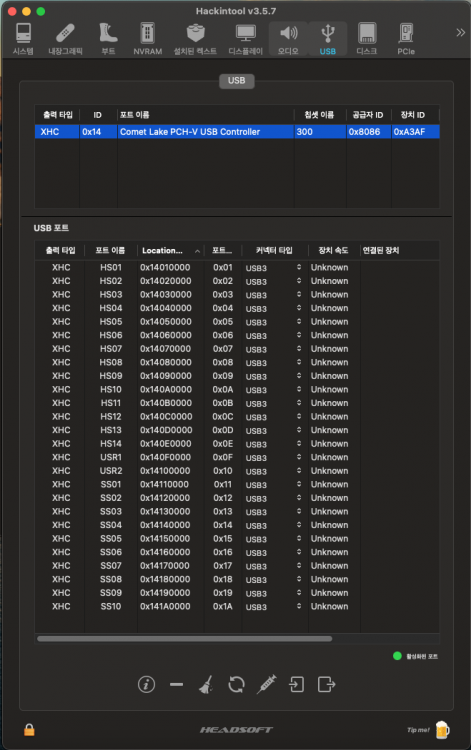Open connector type dropdown for HS10
Viewport: 471px width, 750px height.
pos(299,389)
